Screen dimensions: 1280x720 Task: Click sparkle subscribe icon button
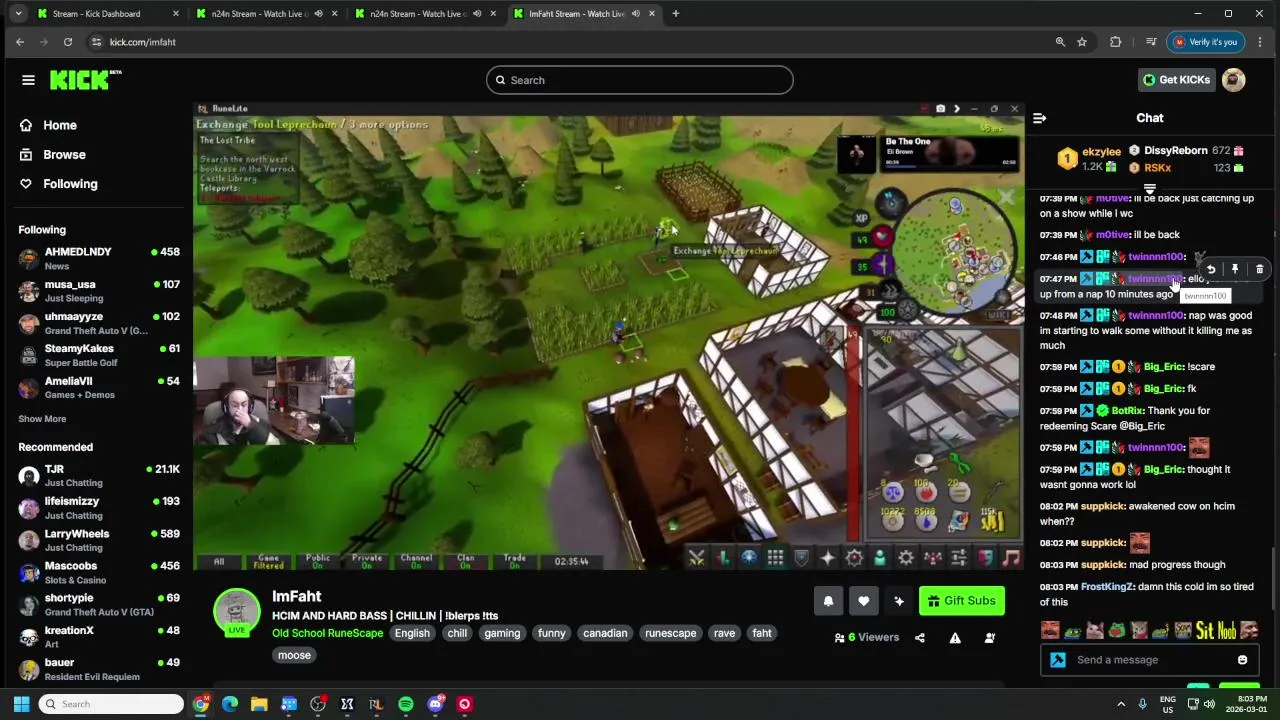tap(899, 601)
